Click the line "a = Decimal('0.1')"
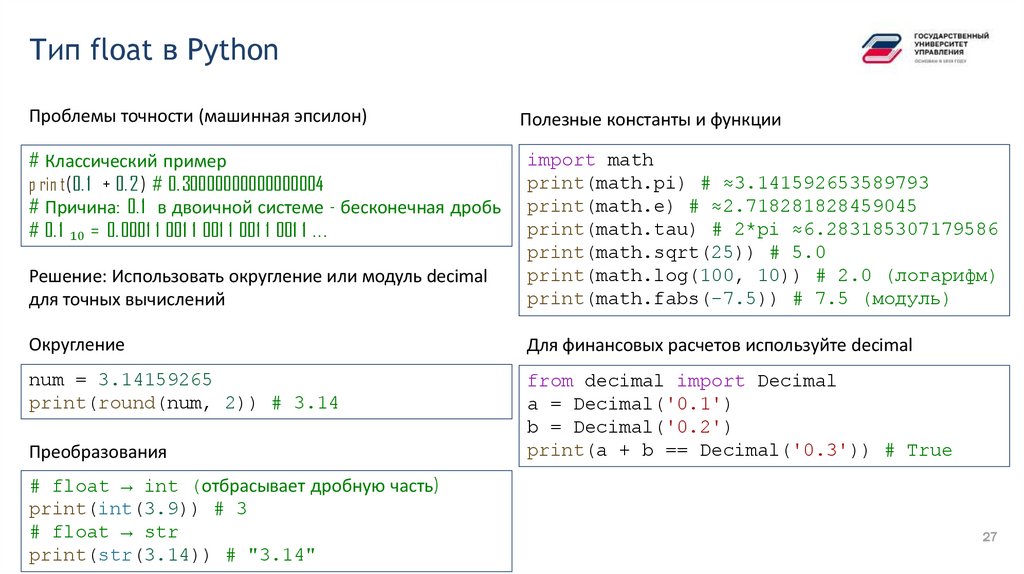This screenshot has width=1024, height=574. click(x=629, y=404)
